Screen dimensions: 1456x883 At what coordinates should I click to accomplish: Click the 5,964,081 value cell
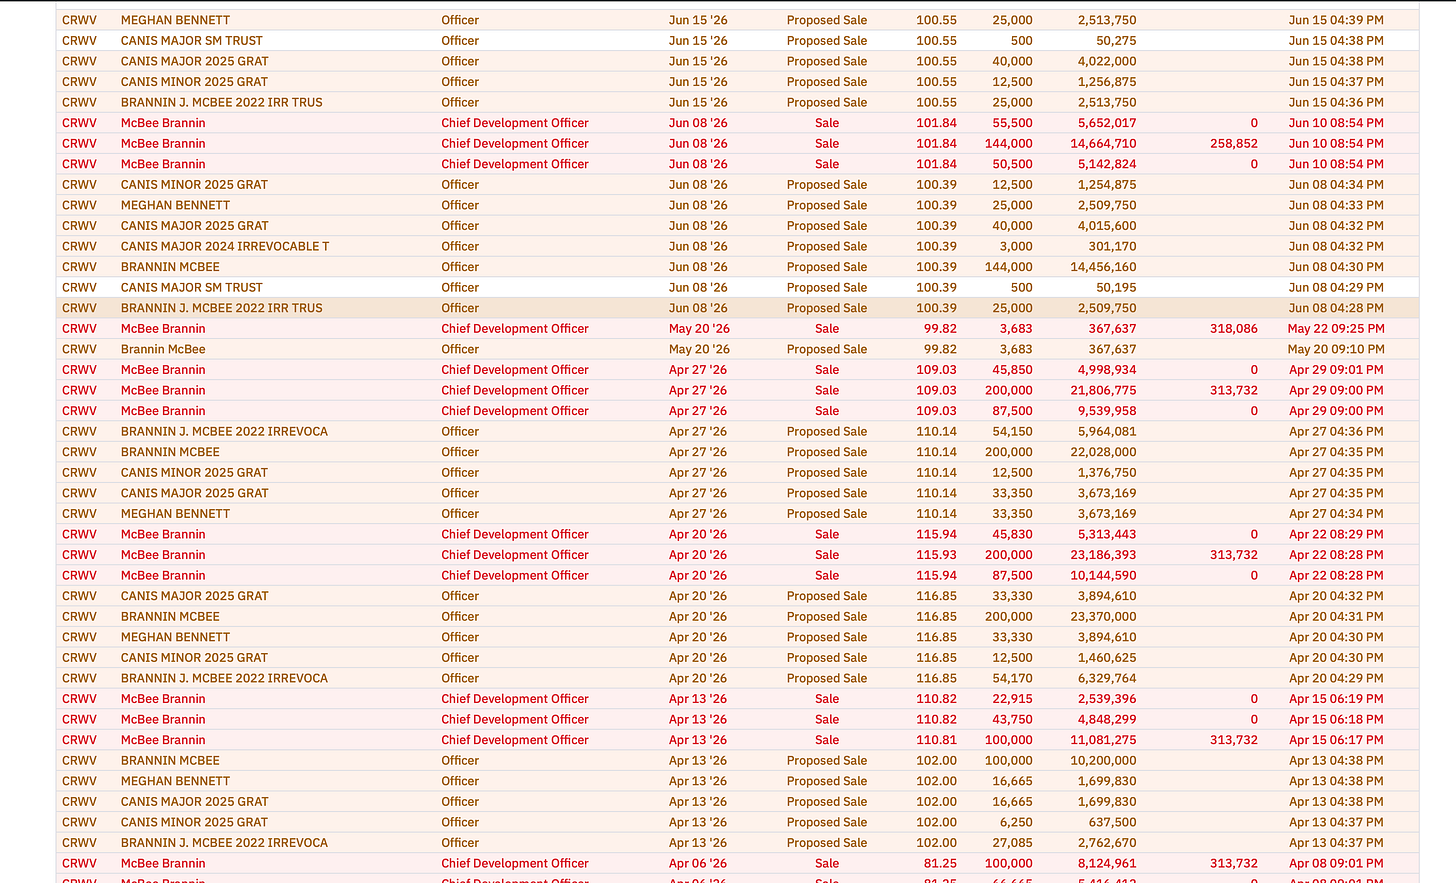1107,431
